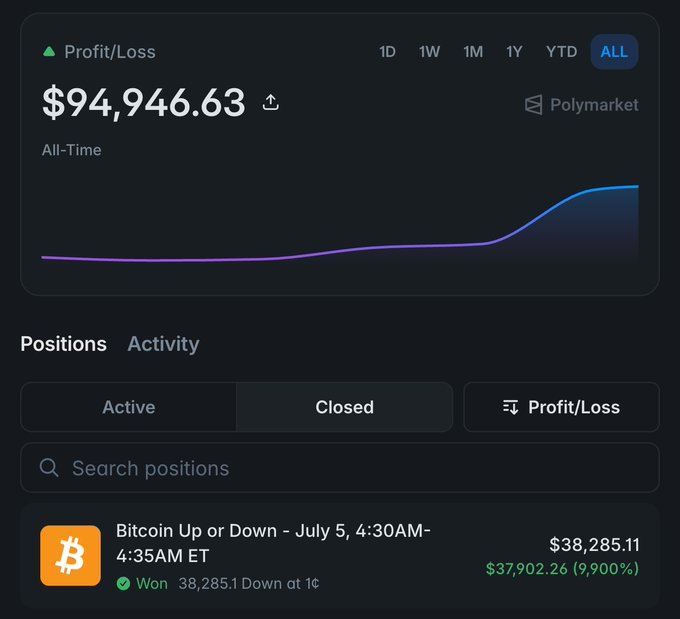
Task: Select the YTD time range
Action: click(x=562, y=52)
